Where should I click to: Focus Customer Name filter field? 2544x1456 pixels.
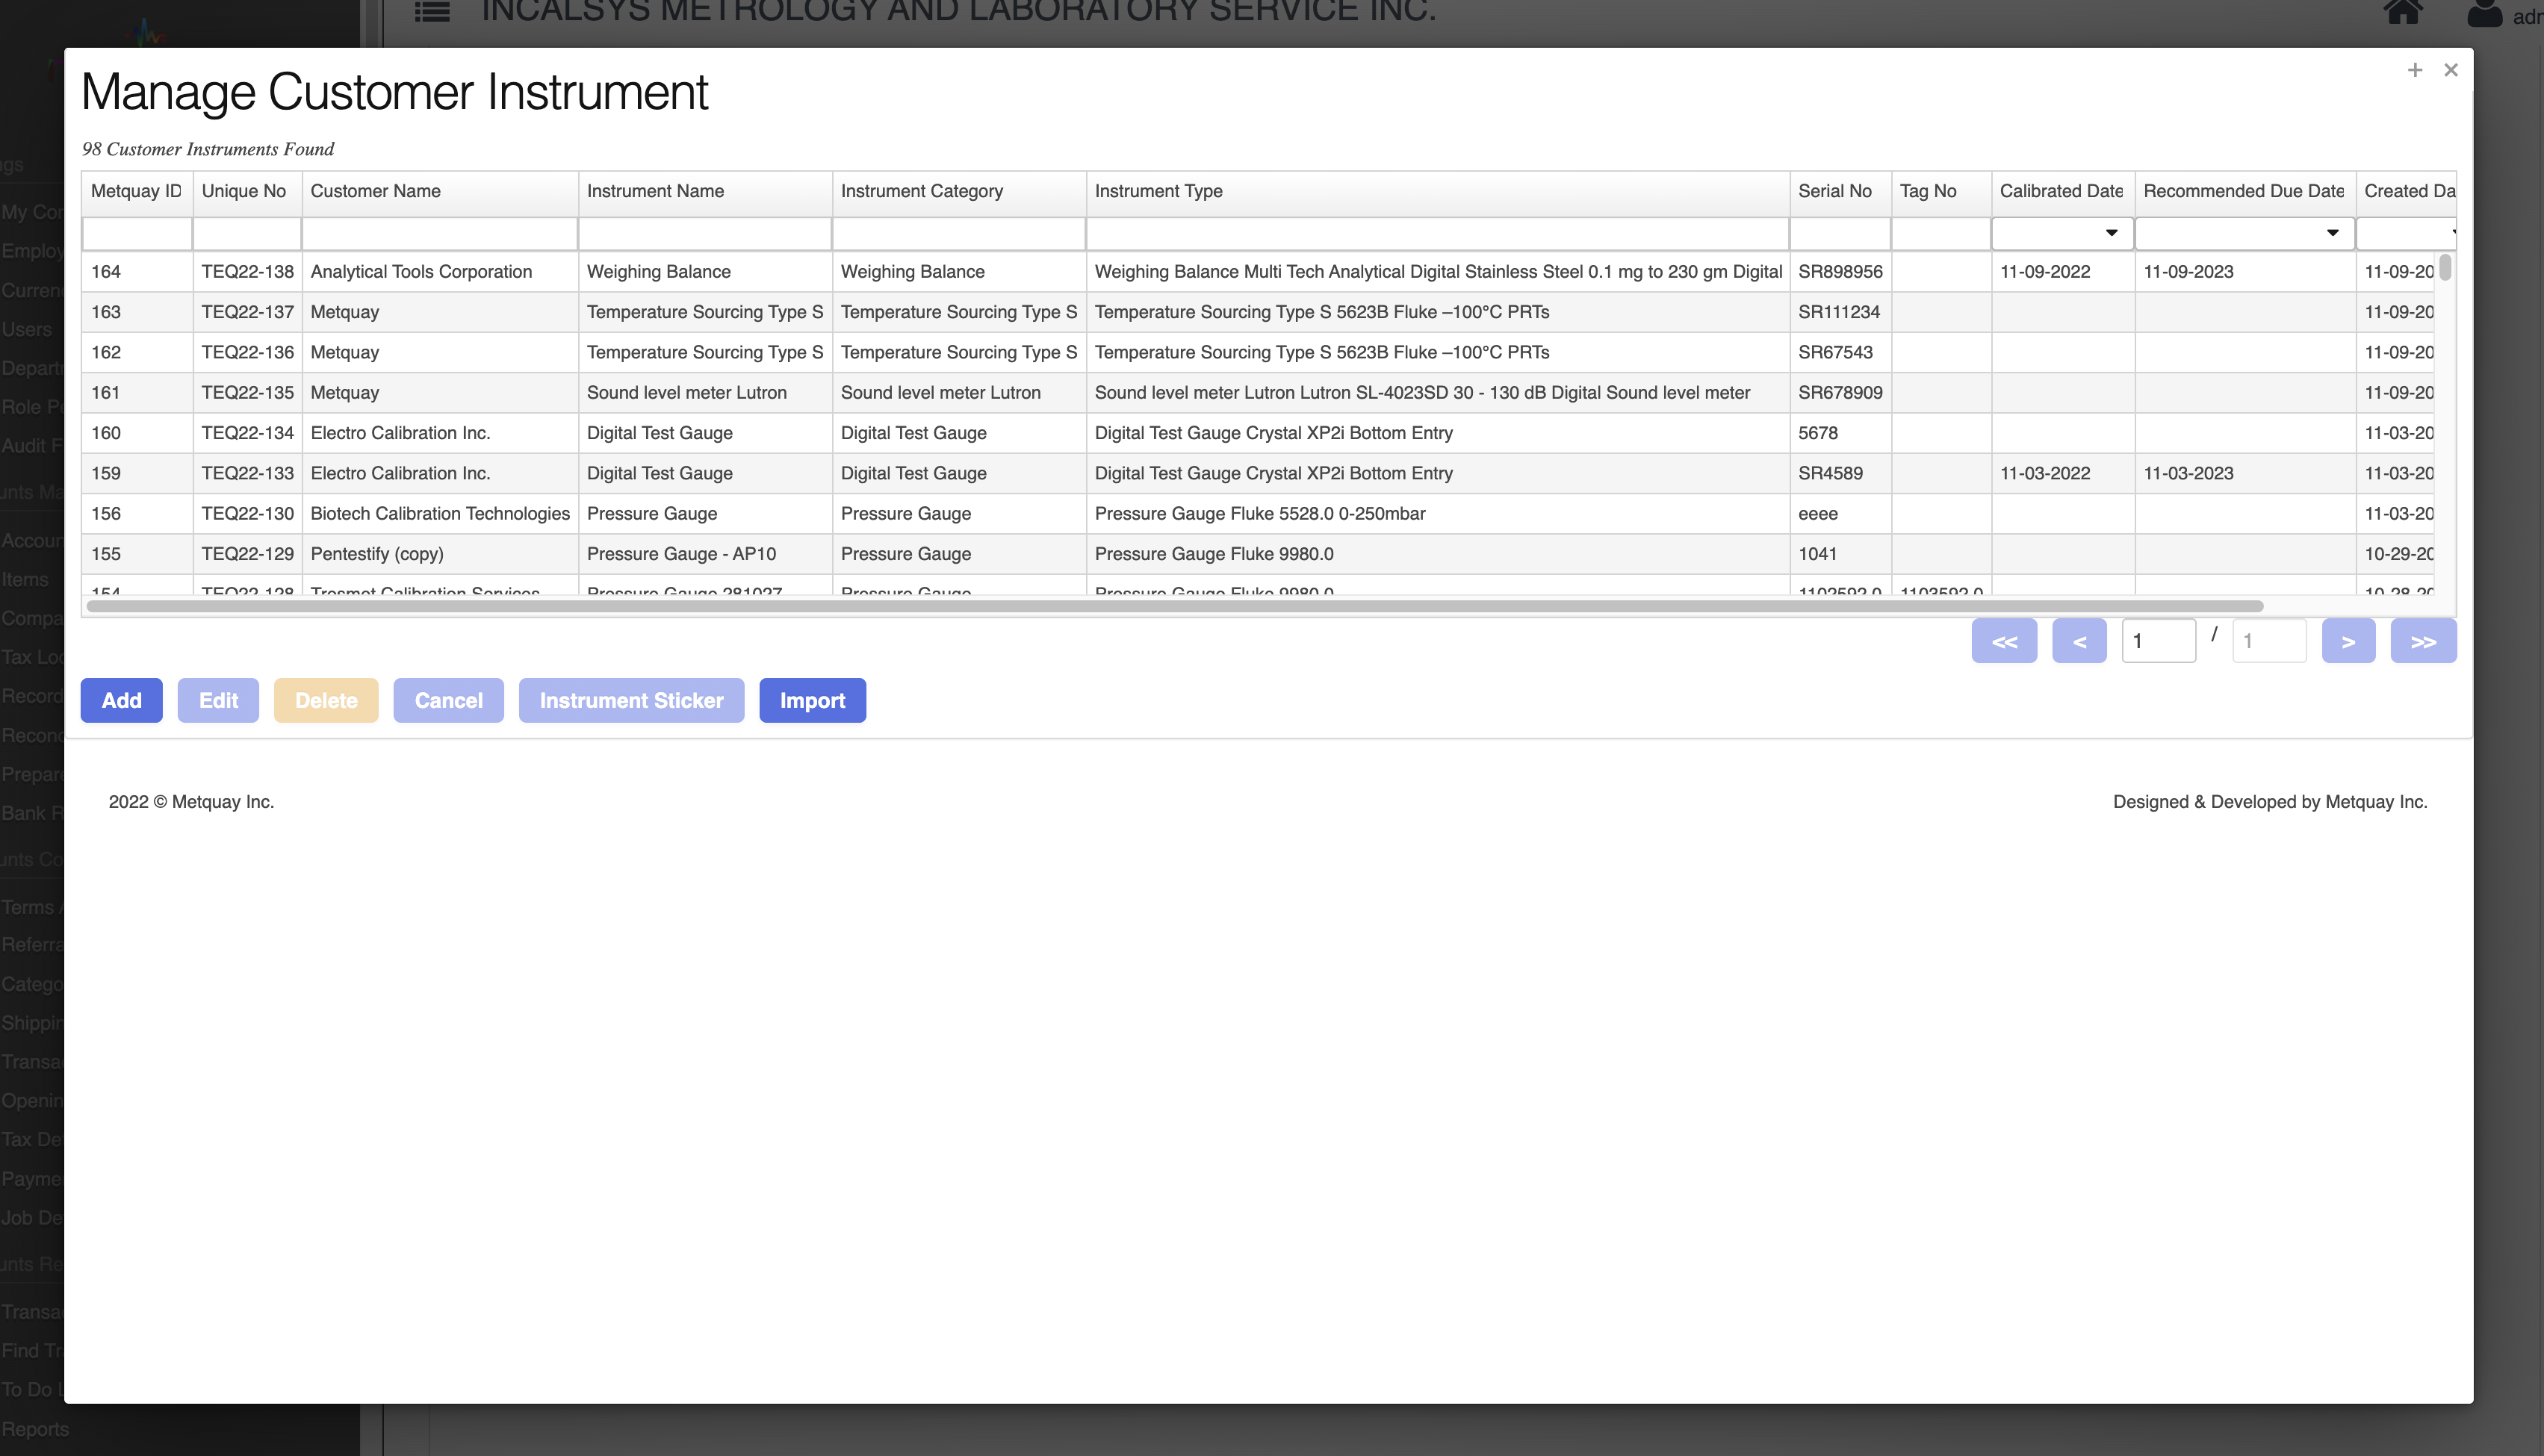click(439, 234)
